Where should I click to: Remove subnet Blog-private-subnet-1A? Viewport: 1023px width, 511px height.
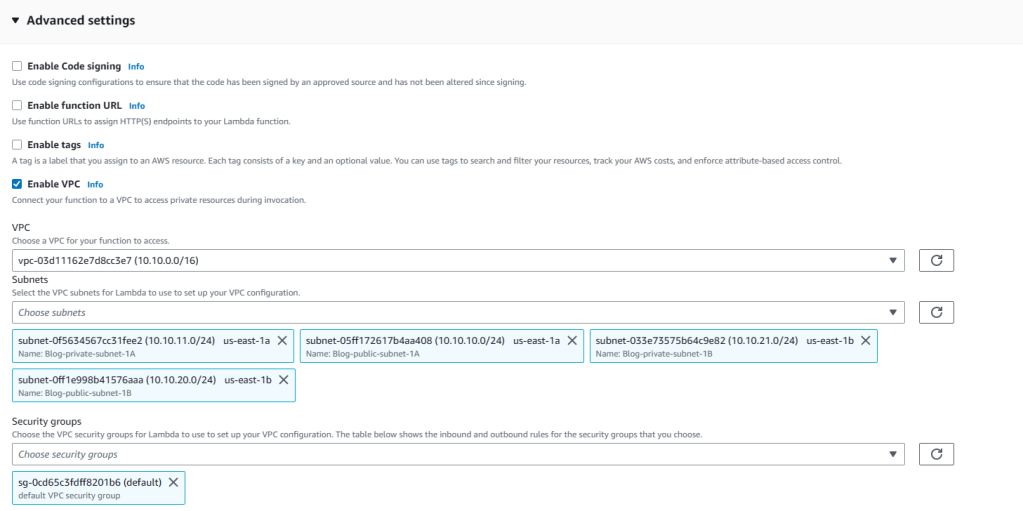tap(283, 340)
